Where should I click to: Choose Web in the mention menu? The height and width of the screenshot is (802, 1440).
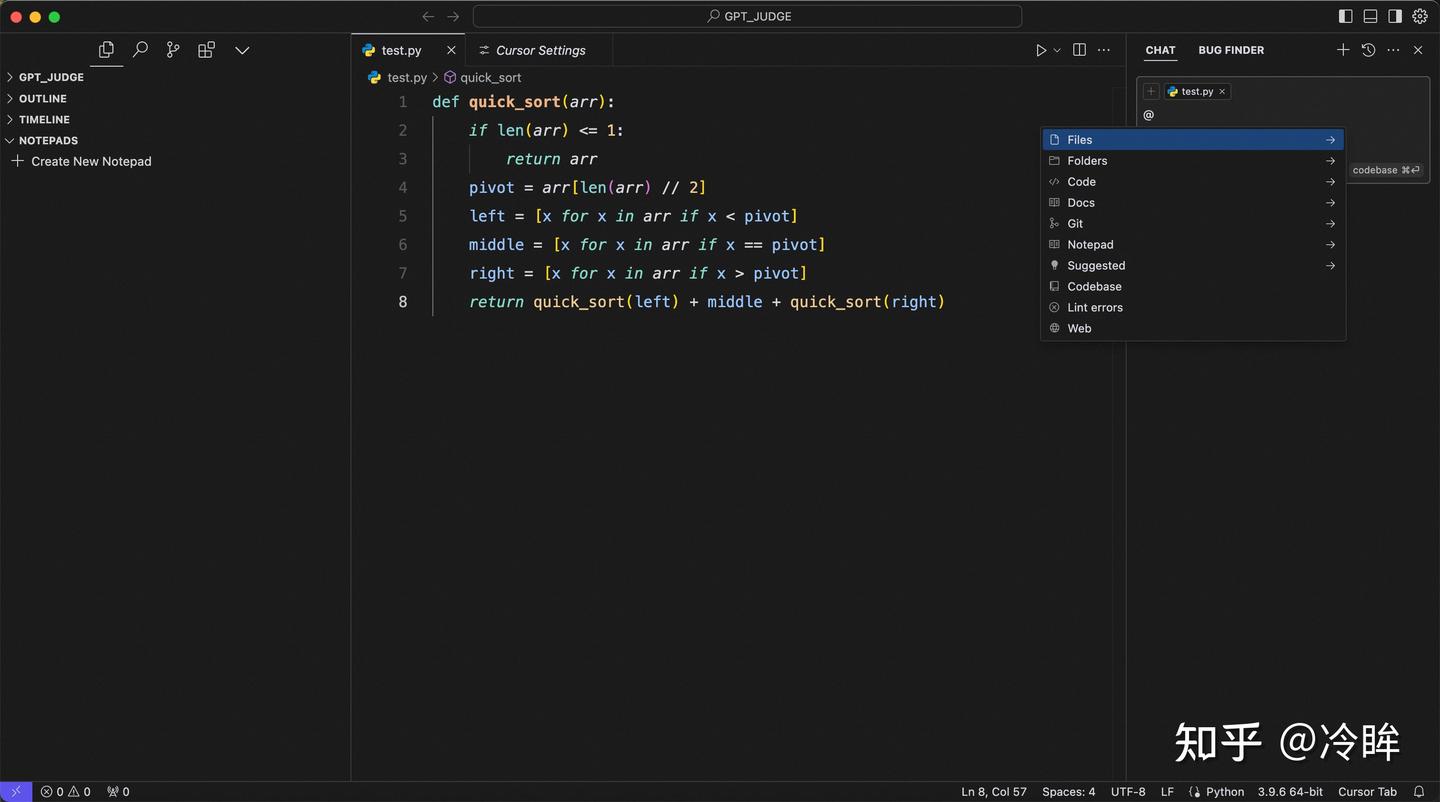(x=1079, y=328)
